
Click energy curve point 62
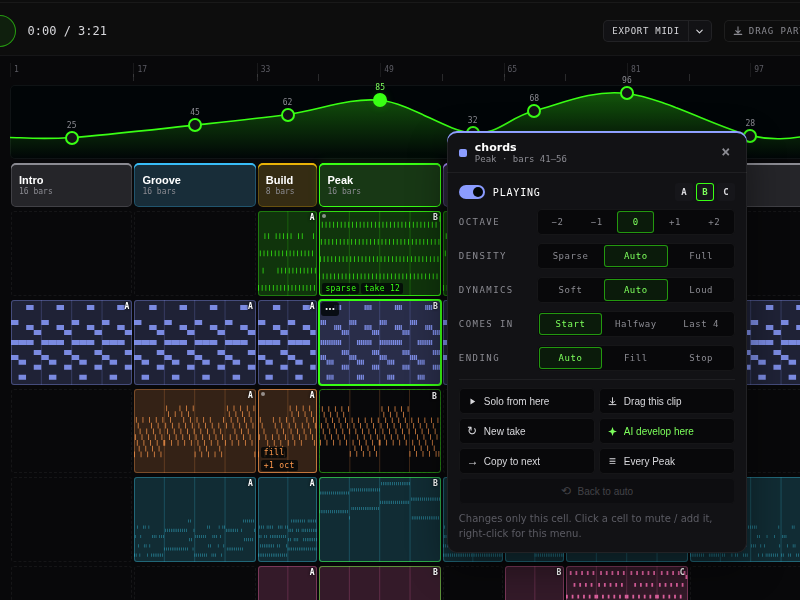tap(288, 115)
